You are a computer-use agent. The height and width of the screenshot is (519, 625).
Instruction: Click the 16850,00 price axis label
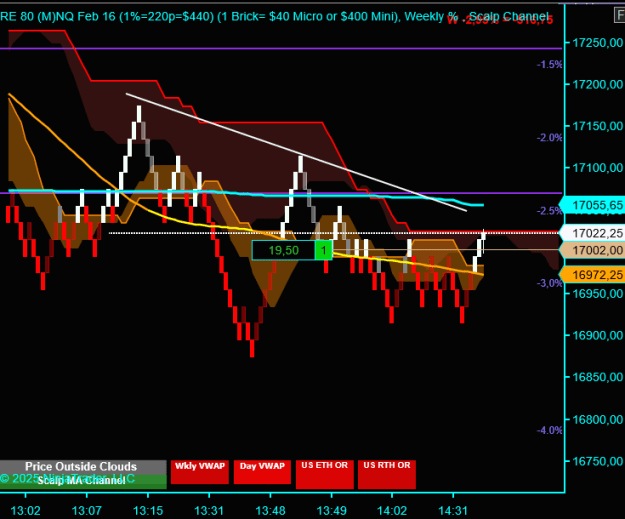pos(597,377)
